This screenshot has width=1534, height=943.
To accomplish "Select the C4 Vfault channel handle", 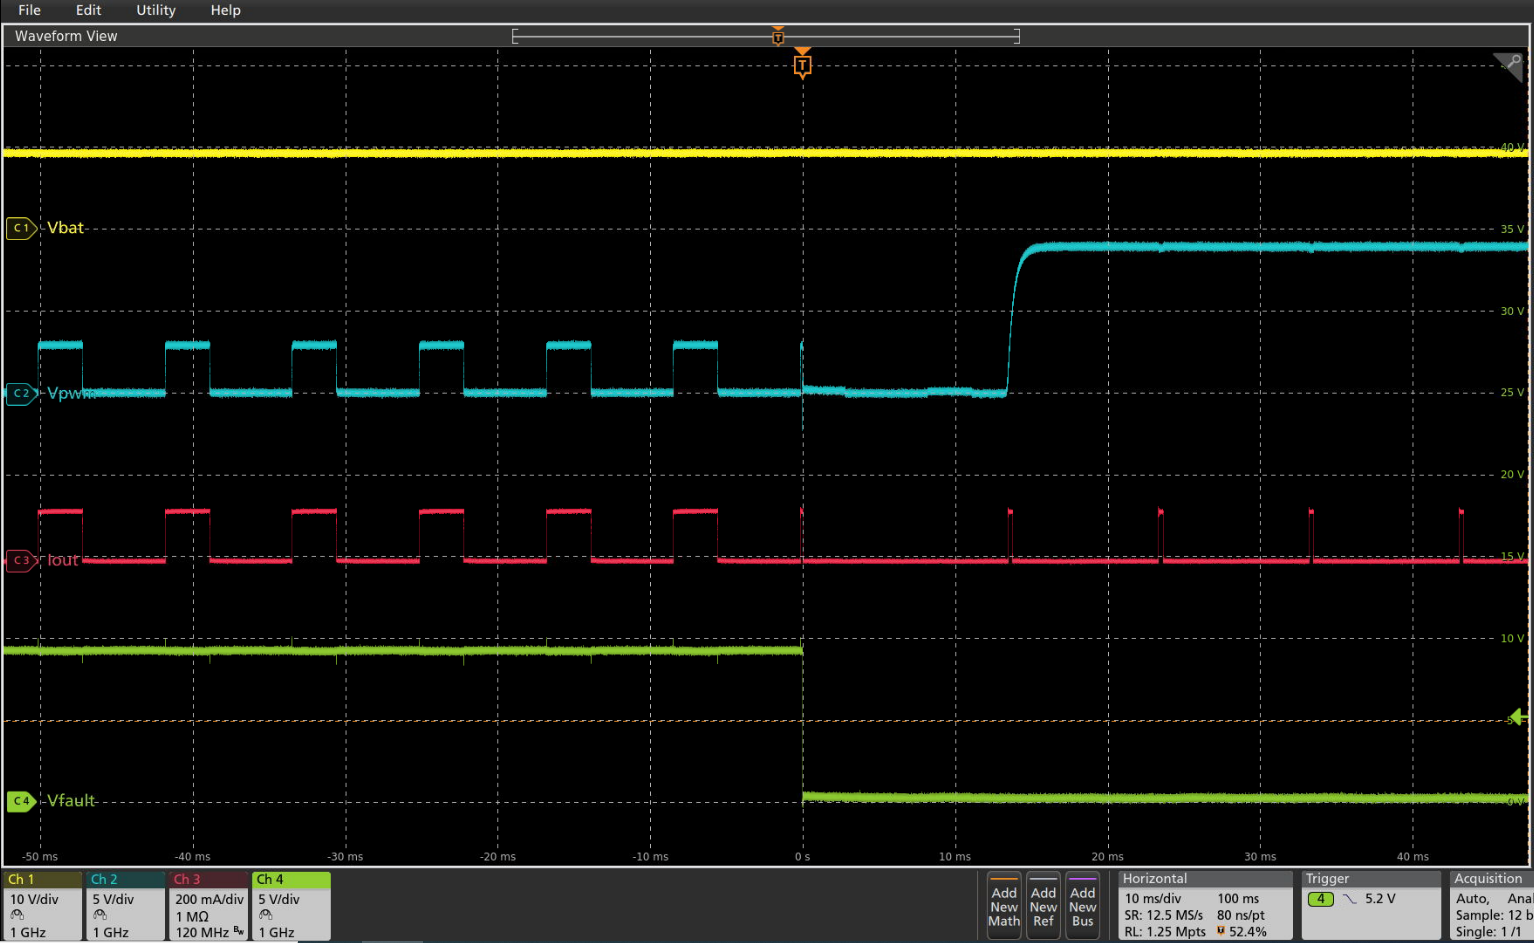I will [x=21, y=801].
